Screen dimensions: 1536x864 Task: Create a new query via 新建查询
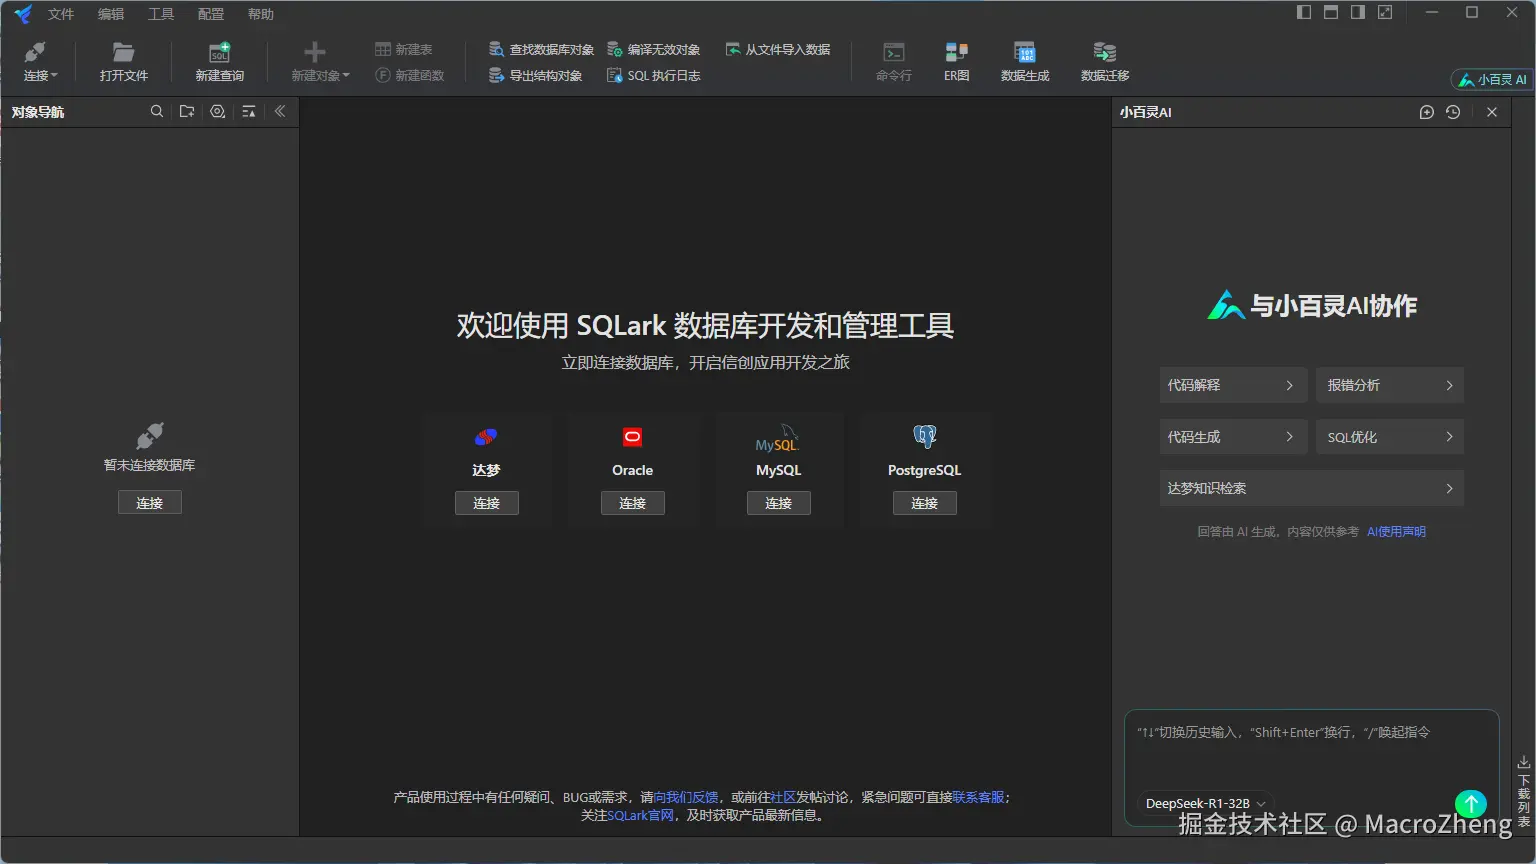pos(219,62)
